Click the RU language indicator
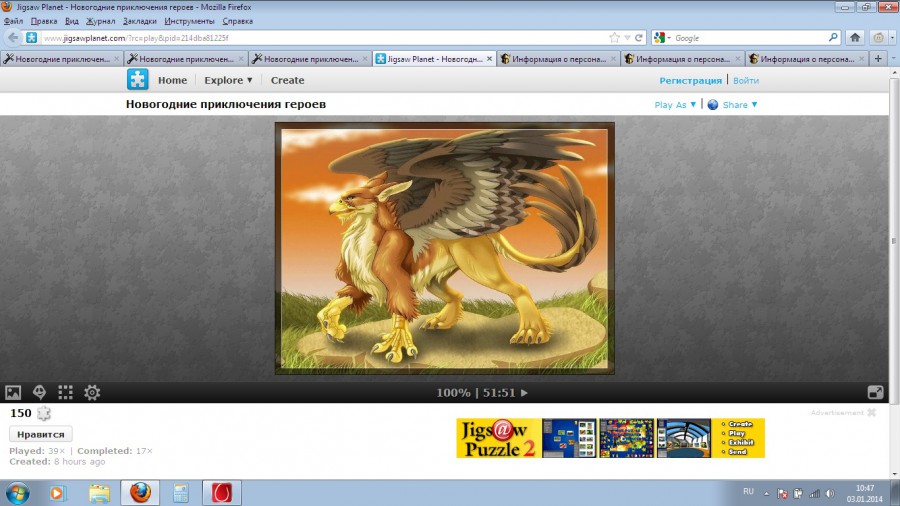This screenshot has width=900, height=506. coord(748,492)
